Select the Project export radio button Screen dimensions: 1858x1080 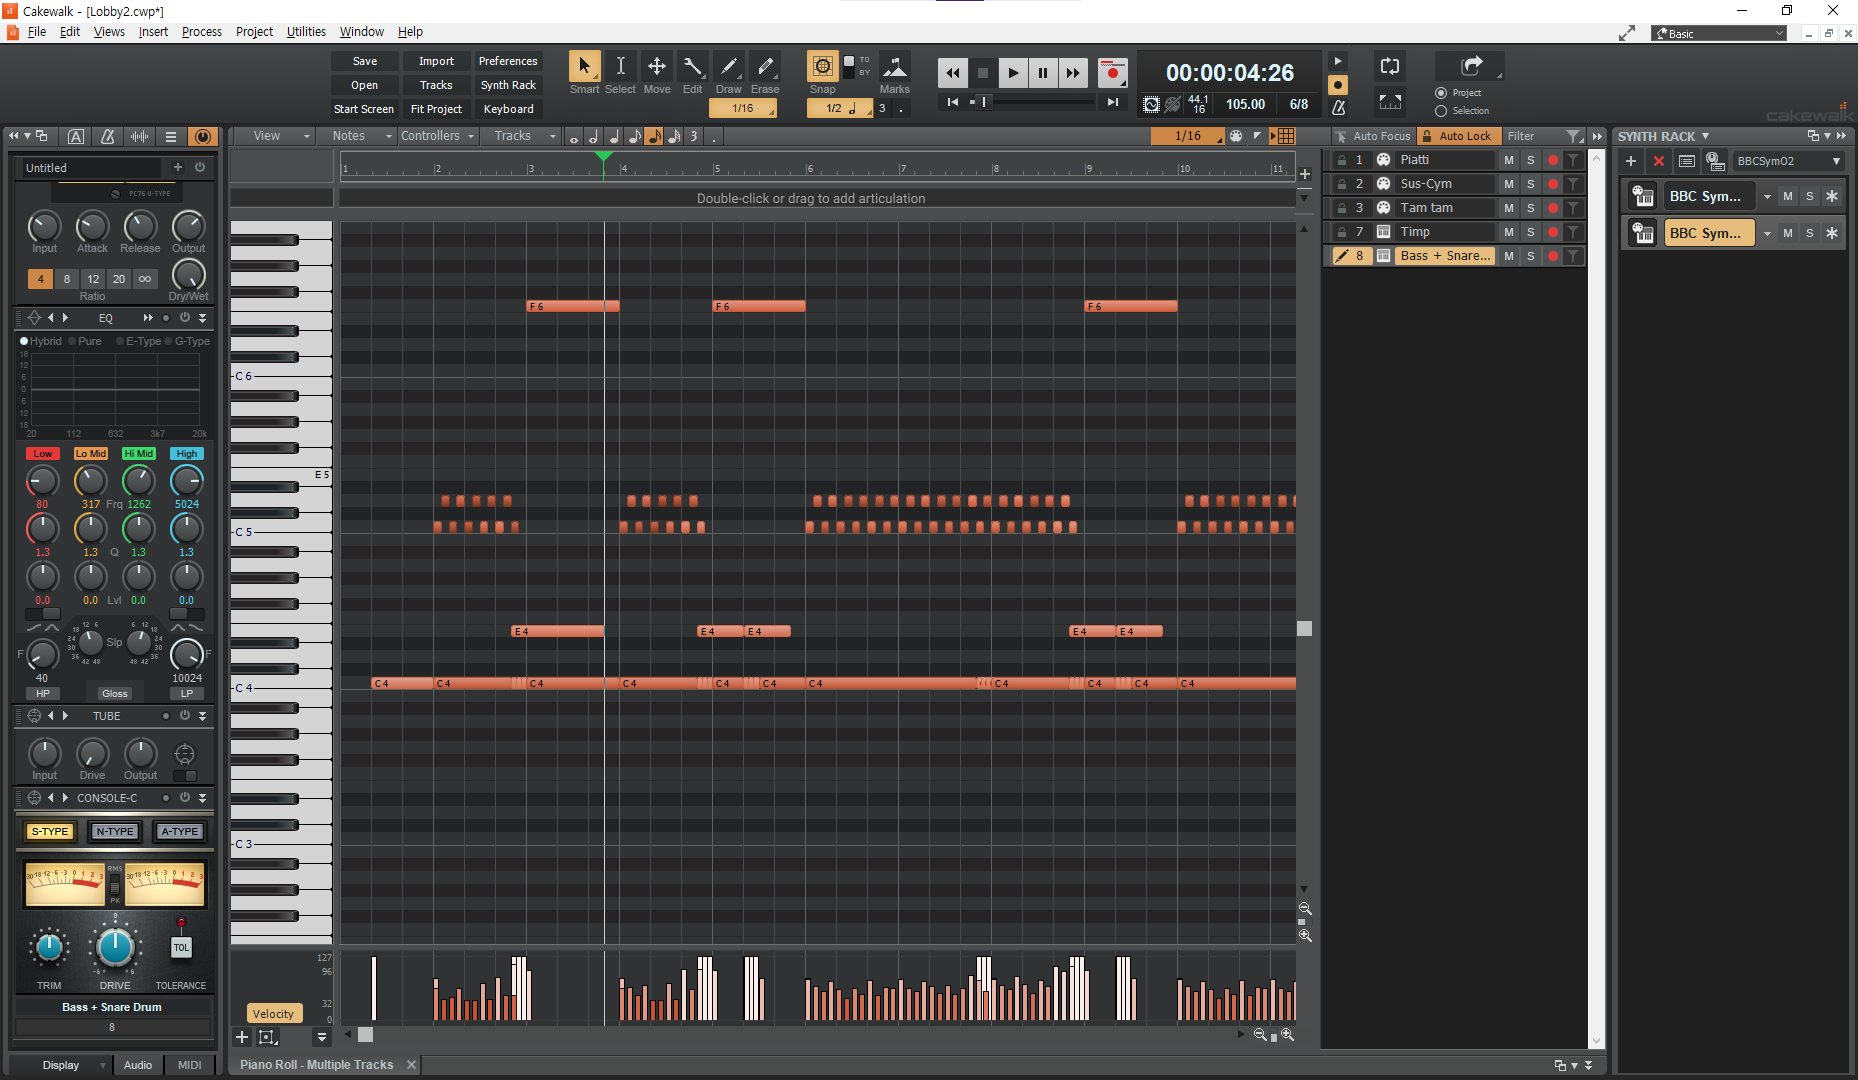coord(1441,93)
